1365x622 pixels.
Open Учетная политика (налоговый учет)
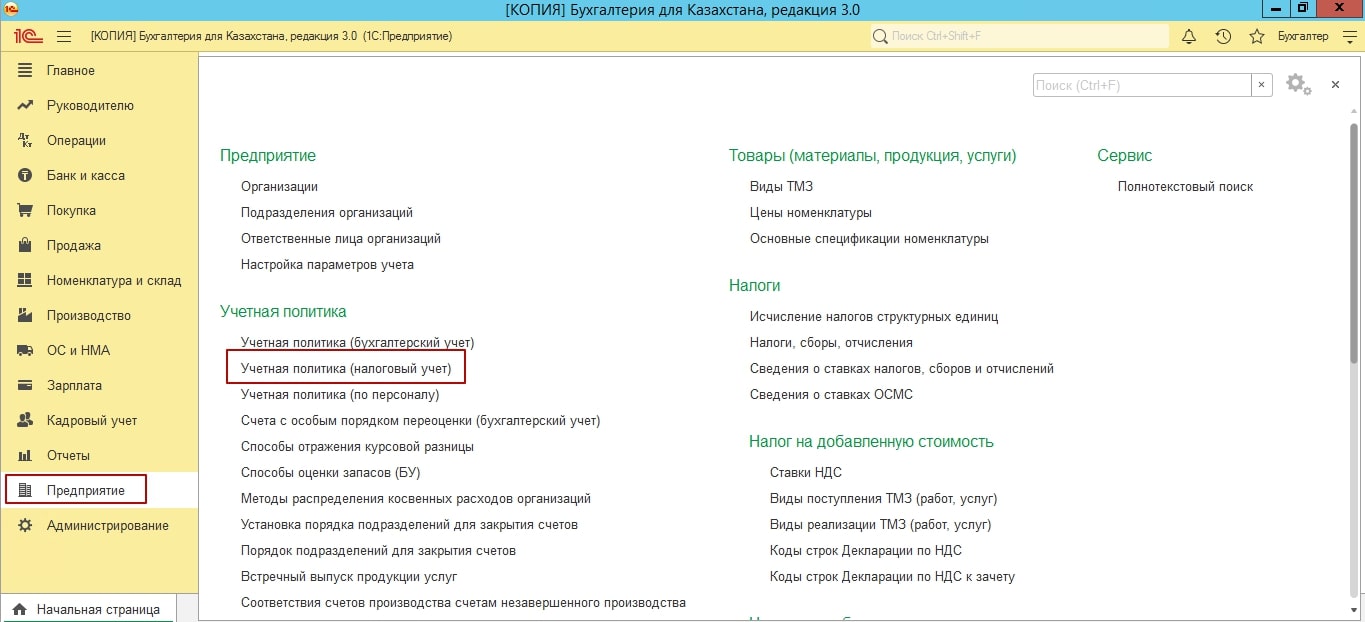346,369
